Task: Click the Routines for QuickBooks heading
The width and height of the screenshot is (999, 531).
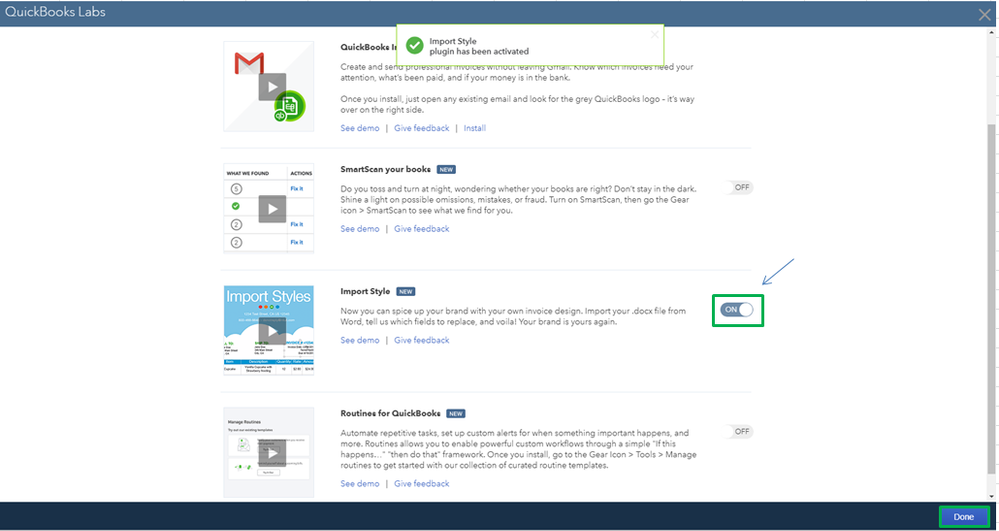Action: pyautogui.click(x=391, y=413)
